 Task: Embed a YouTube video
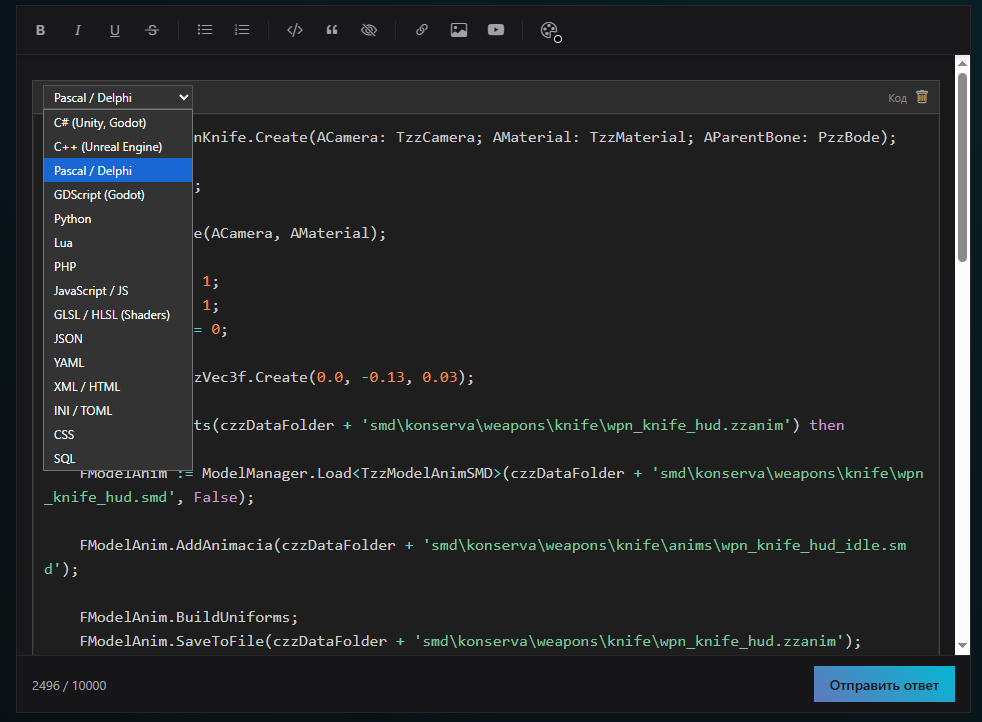click(x=496, y=30)
